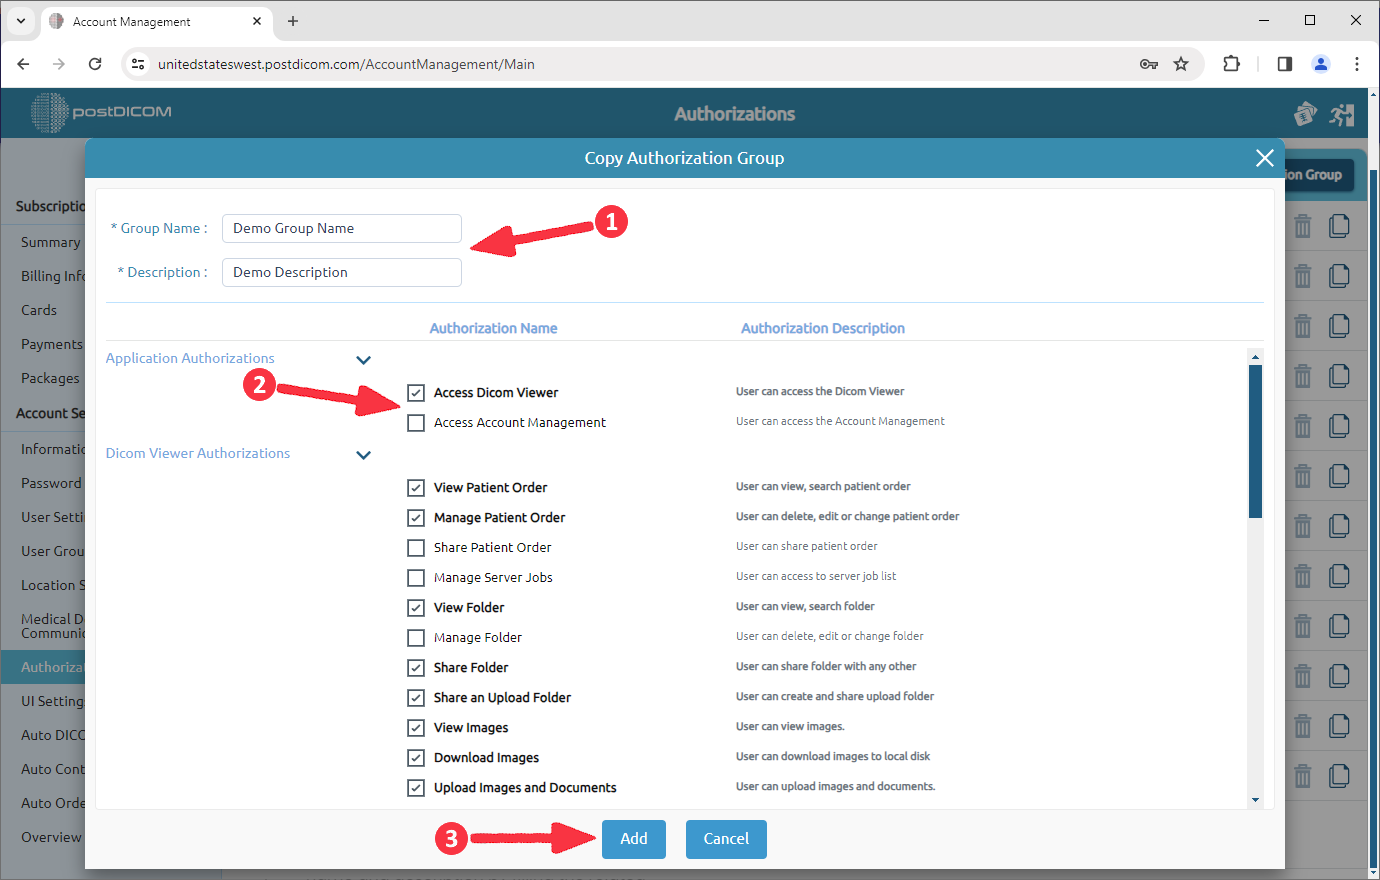Open the browser profile icon
The width and height of the screenshot is (1380, 880).
point(1321,63)
